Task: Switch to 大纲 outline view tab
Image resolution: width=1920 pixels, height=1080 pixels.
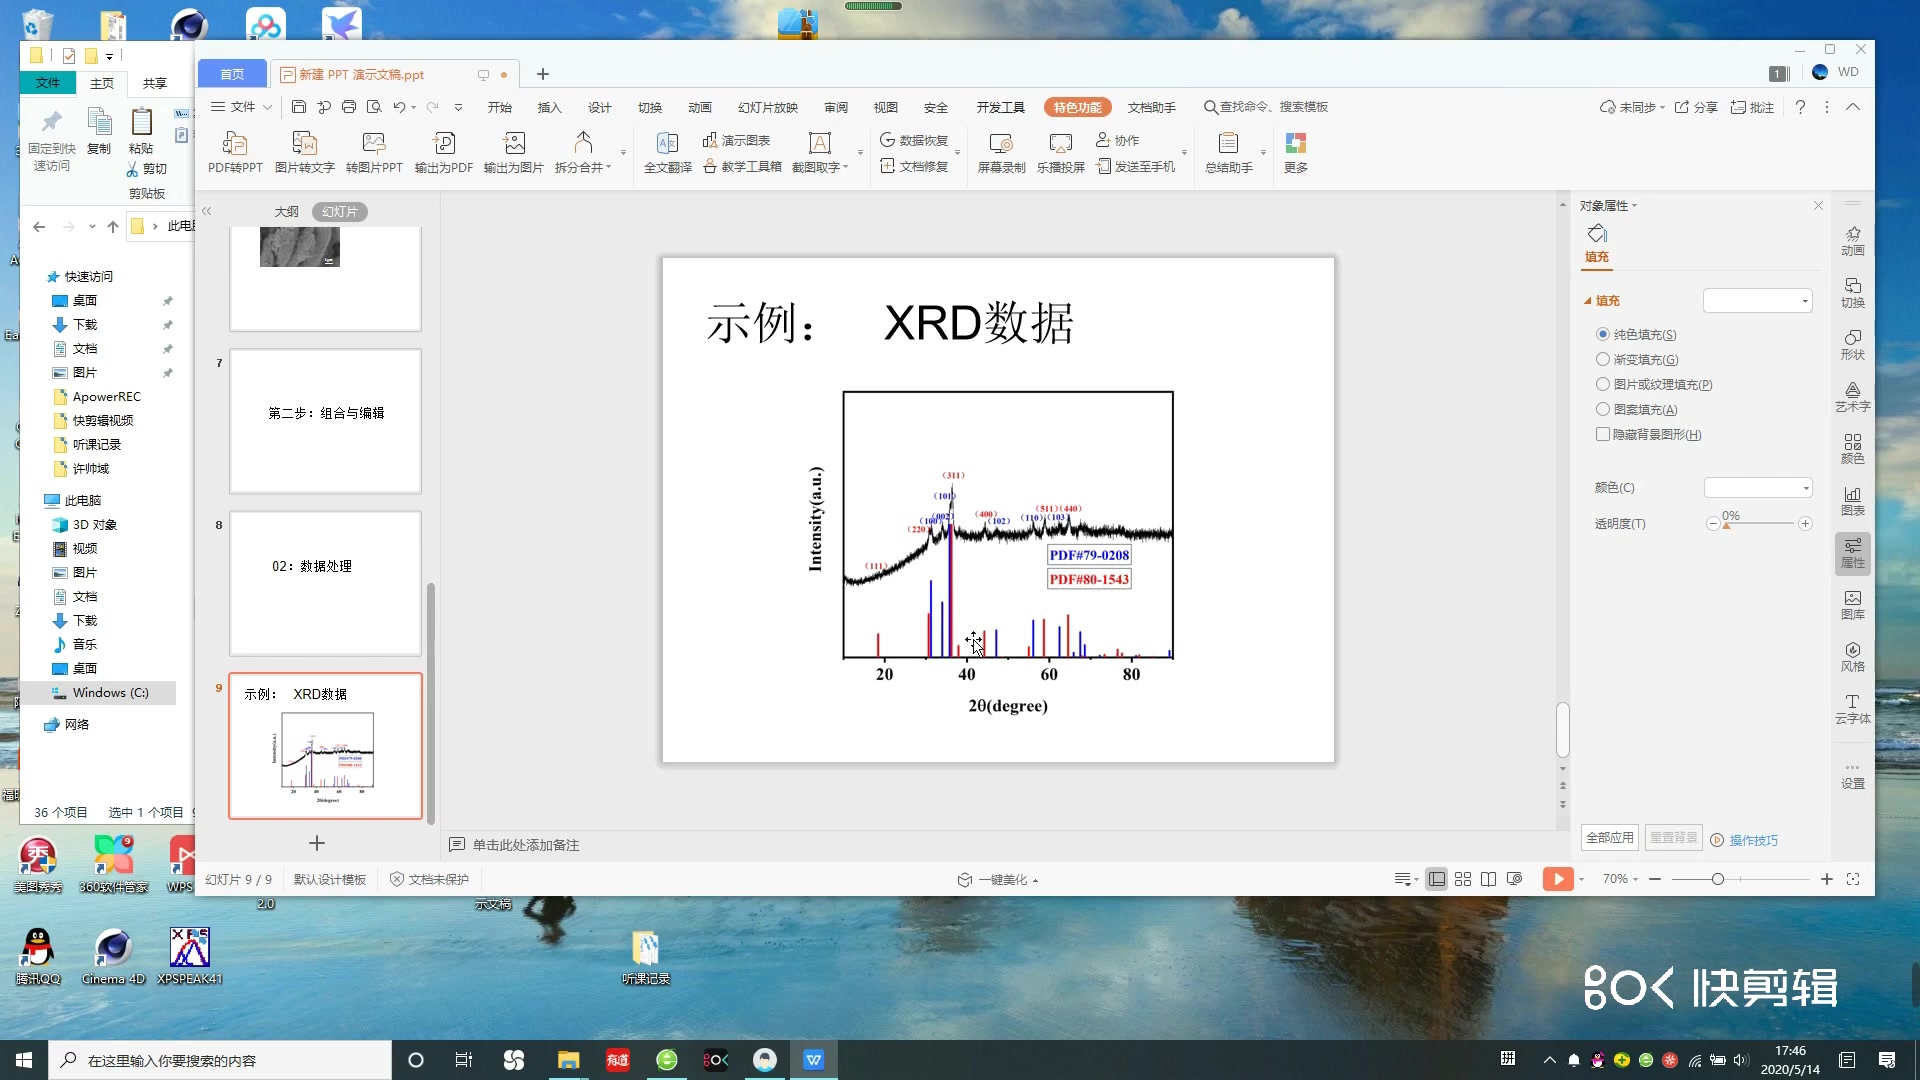Action: click(286, 212)
